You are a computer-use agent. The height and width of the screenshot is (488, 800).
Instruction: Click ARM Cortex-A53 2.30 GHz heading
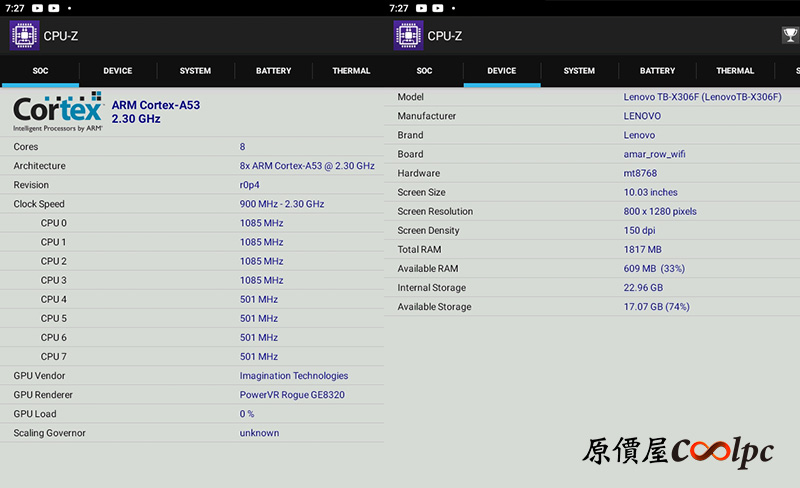click(156, 112)
